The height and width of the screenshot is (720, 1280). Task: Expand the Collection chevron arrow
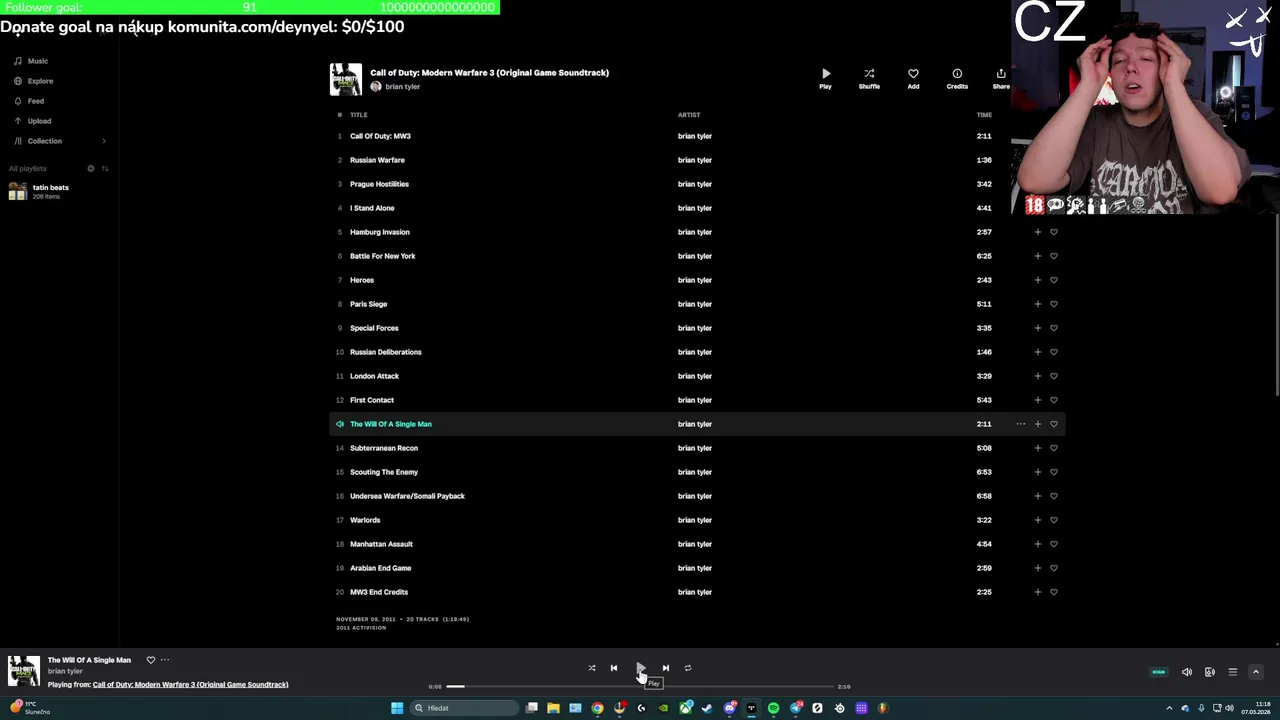click(104, 141)
